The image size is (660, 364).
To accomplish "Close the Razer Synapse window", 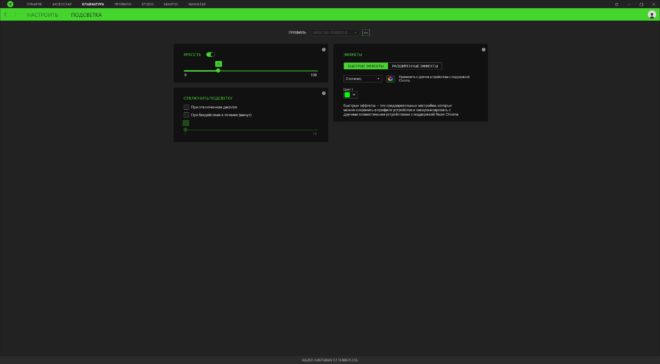I will coord(653,4).
